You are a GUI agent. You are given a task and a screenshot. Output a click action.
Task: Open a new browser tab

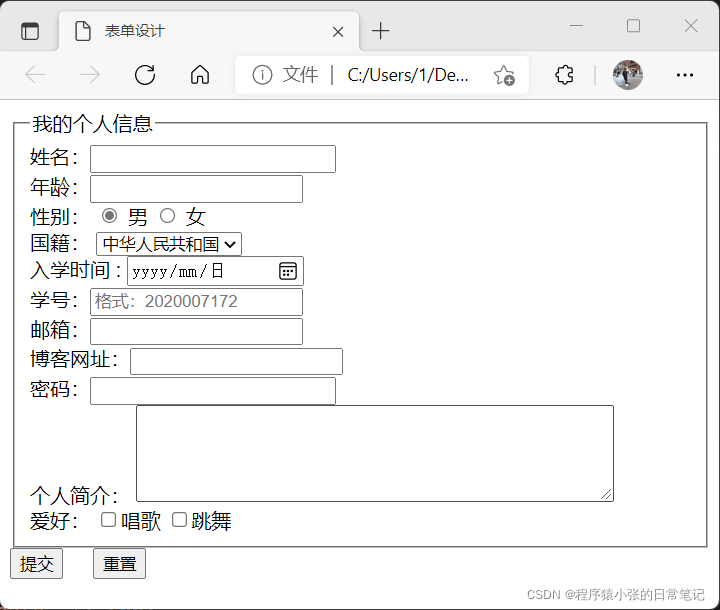click(x=381, y=31)
